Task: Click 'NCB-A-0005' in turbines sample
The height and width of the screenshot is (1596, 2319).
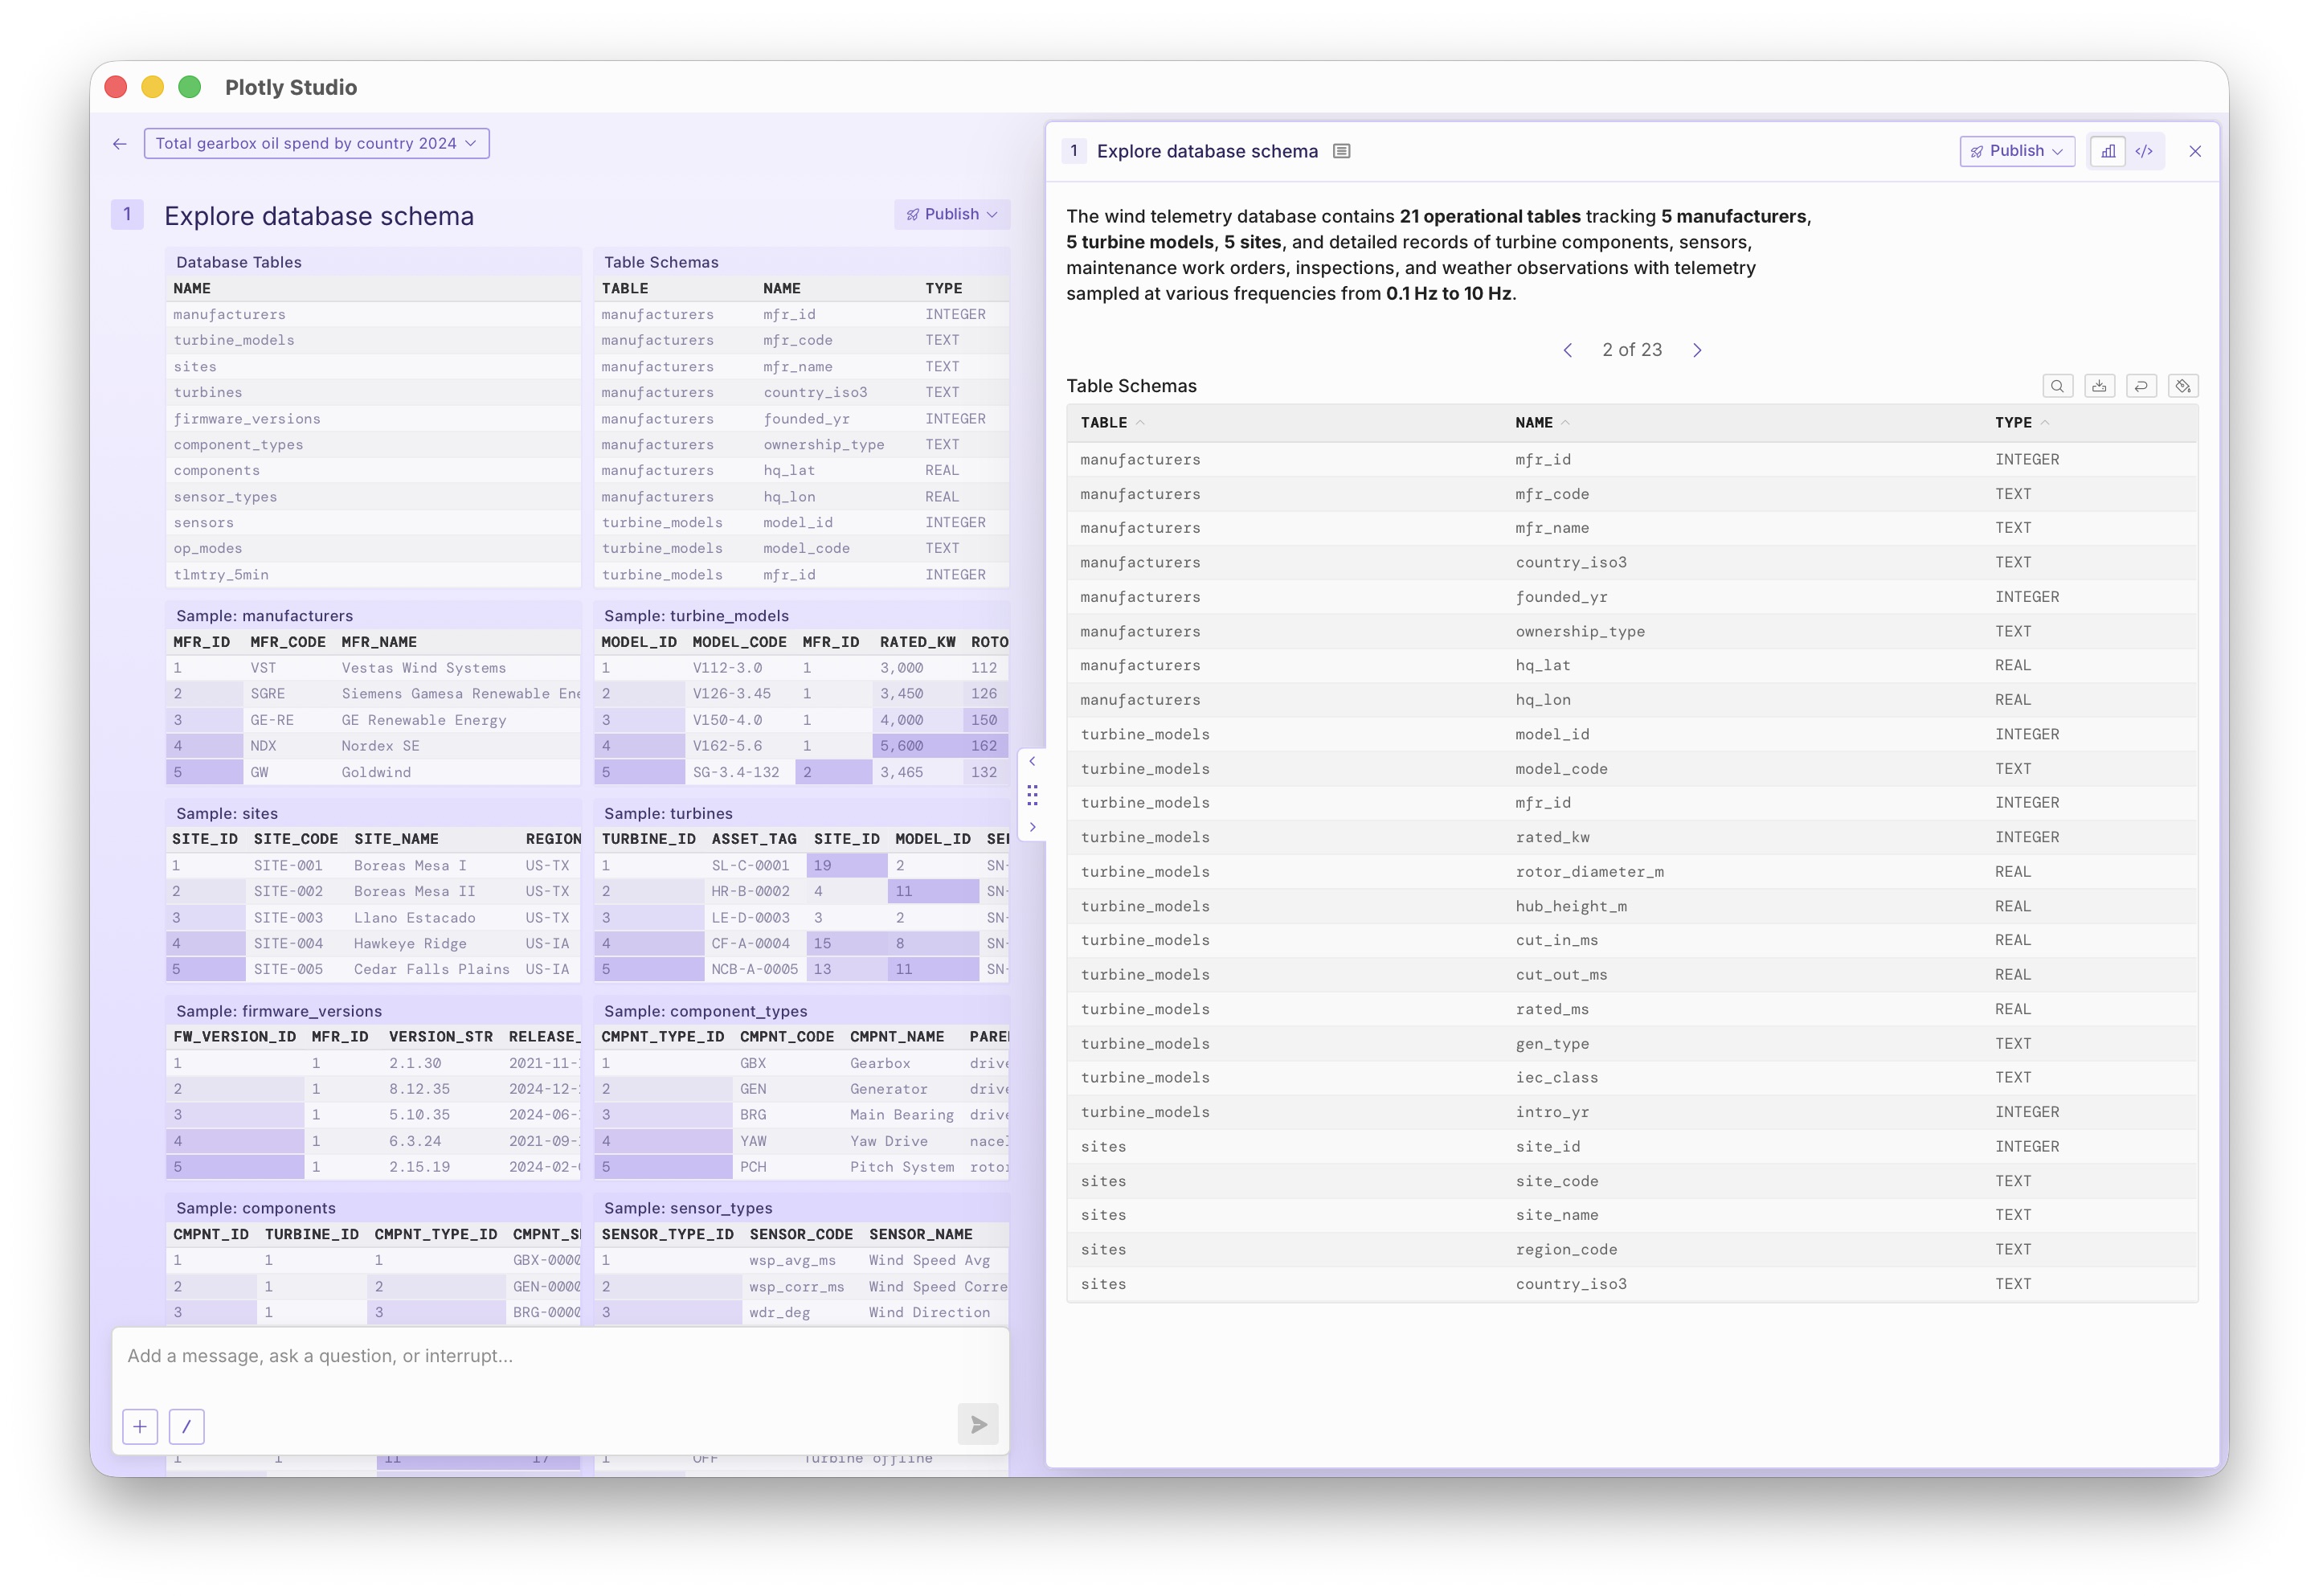Action: pyautogui.click(x=755, y=969)
